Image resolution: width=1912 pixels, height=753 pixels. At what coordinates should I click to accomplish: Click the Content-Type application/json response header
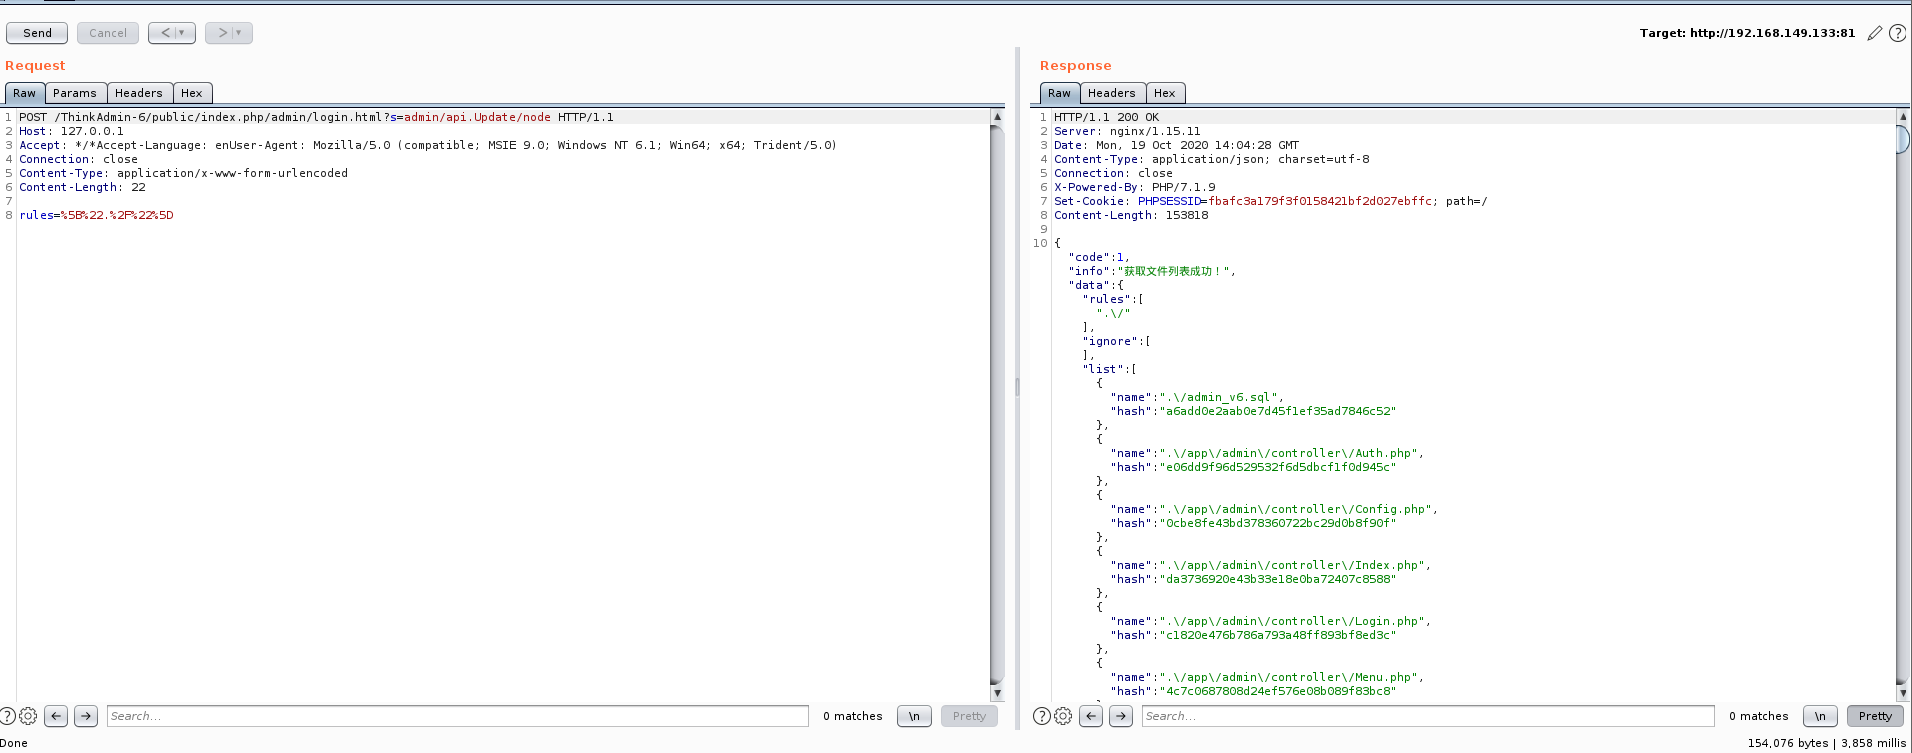click(1212, 159)
